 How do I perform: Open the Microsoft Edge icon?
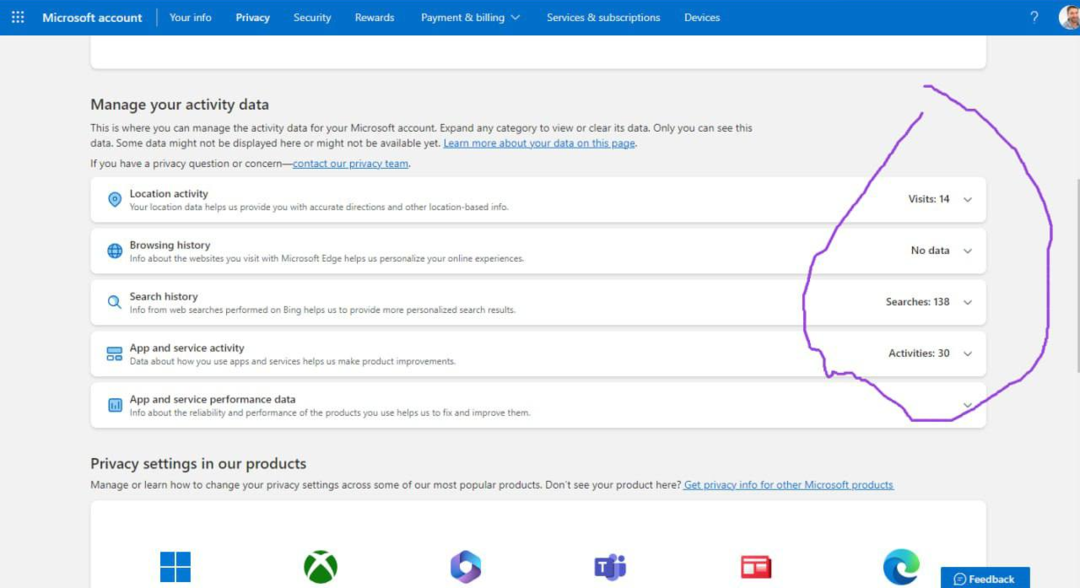click(900, 566)
